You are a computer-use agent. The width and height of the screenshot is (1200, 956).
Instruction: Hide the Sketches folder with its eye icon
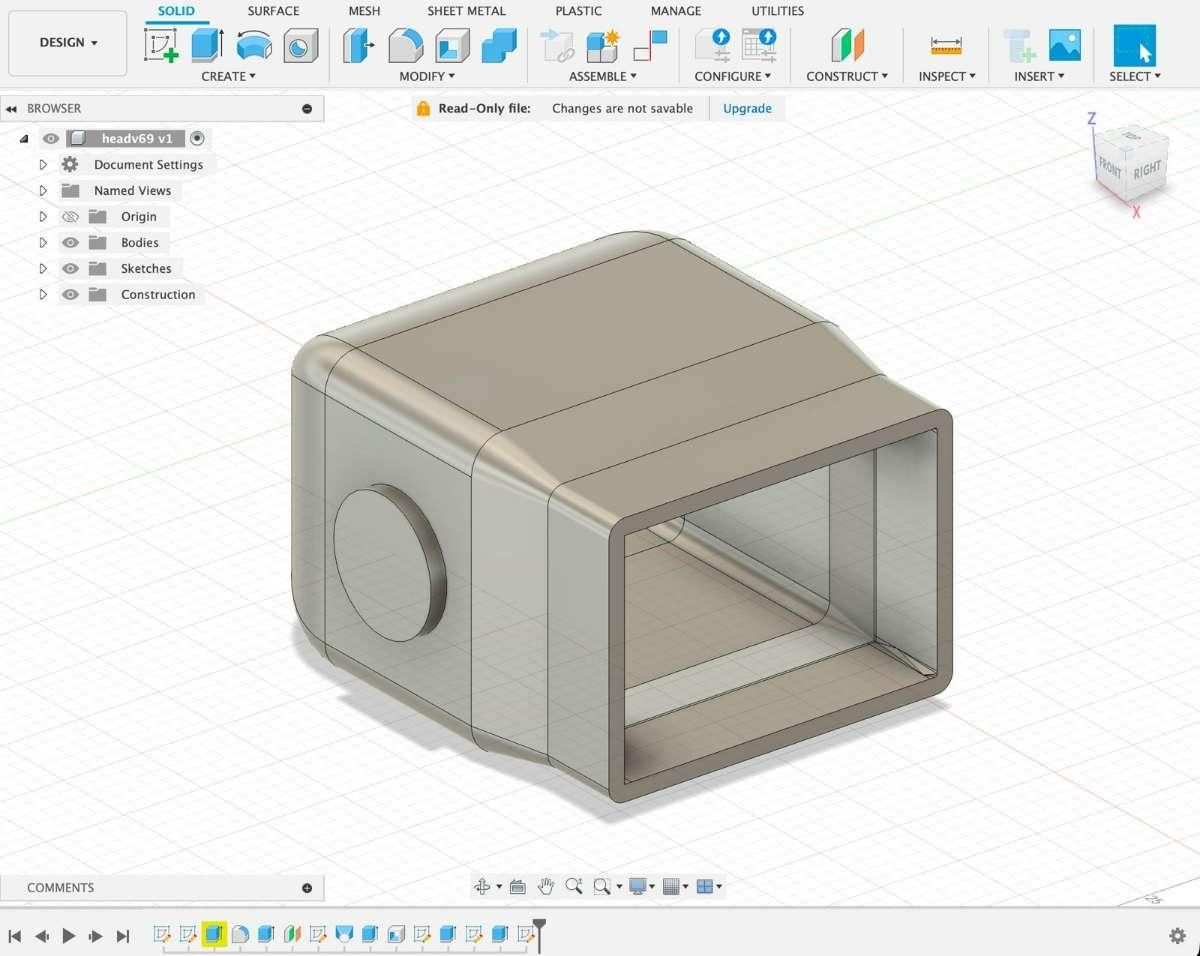coord(70,268)
